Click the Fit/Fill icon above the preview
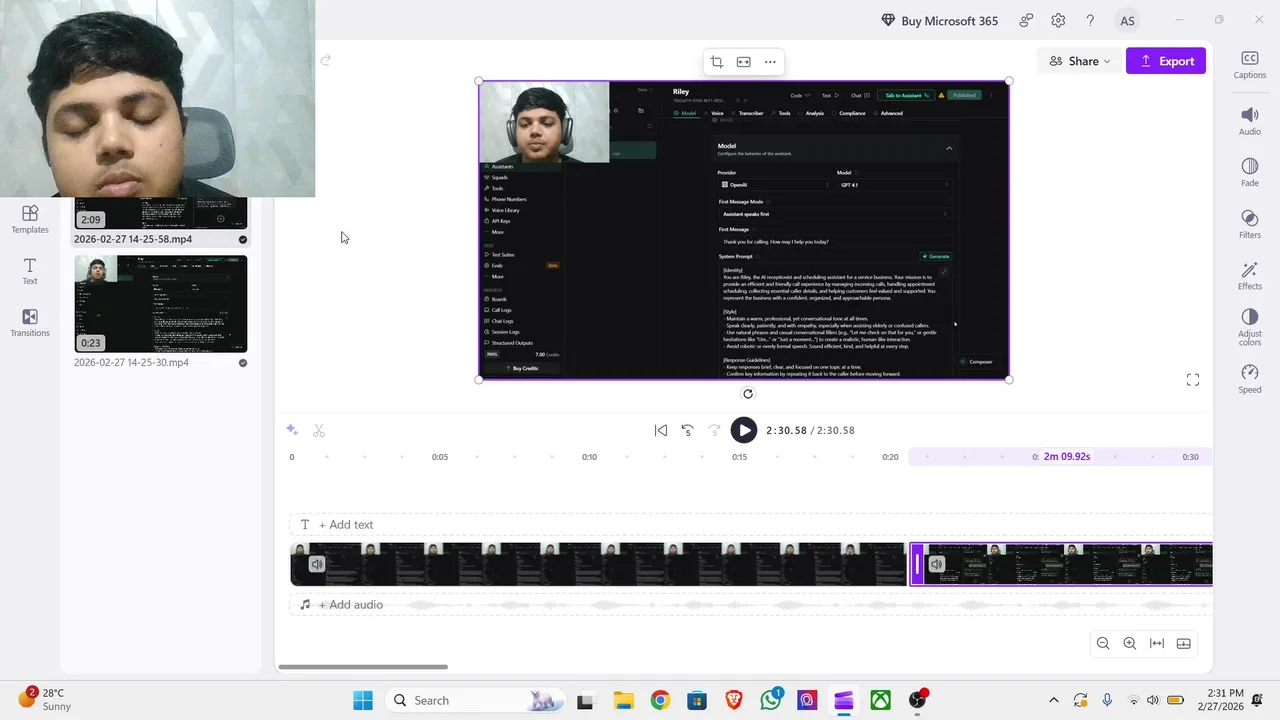Screen dimensions: 1280x720 point(743,62)
